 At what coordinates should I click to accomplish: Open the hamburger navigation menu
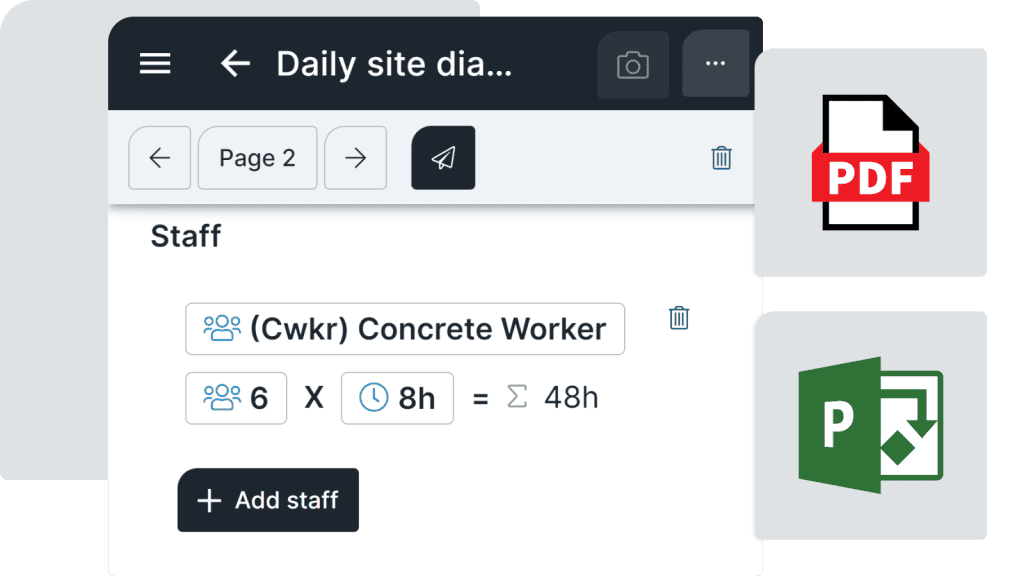pyautogui.click(x=155, y=64)
